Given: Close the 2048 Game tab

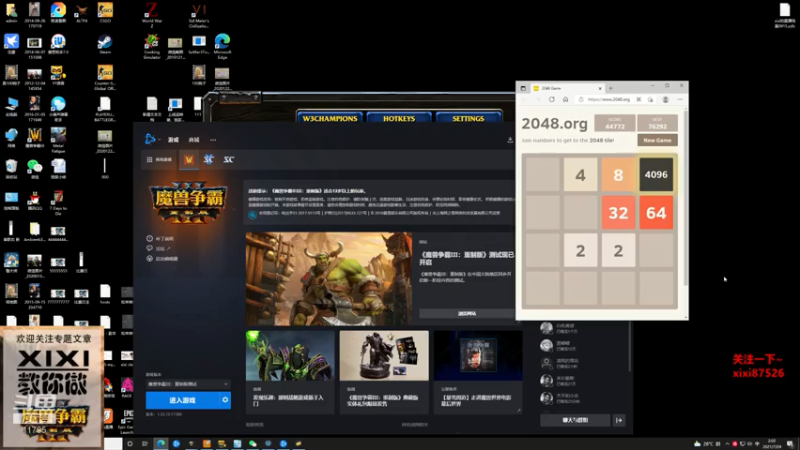Looking at the screenshot, I should click(x=600, y=88).
